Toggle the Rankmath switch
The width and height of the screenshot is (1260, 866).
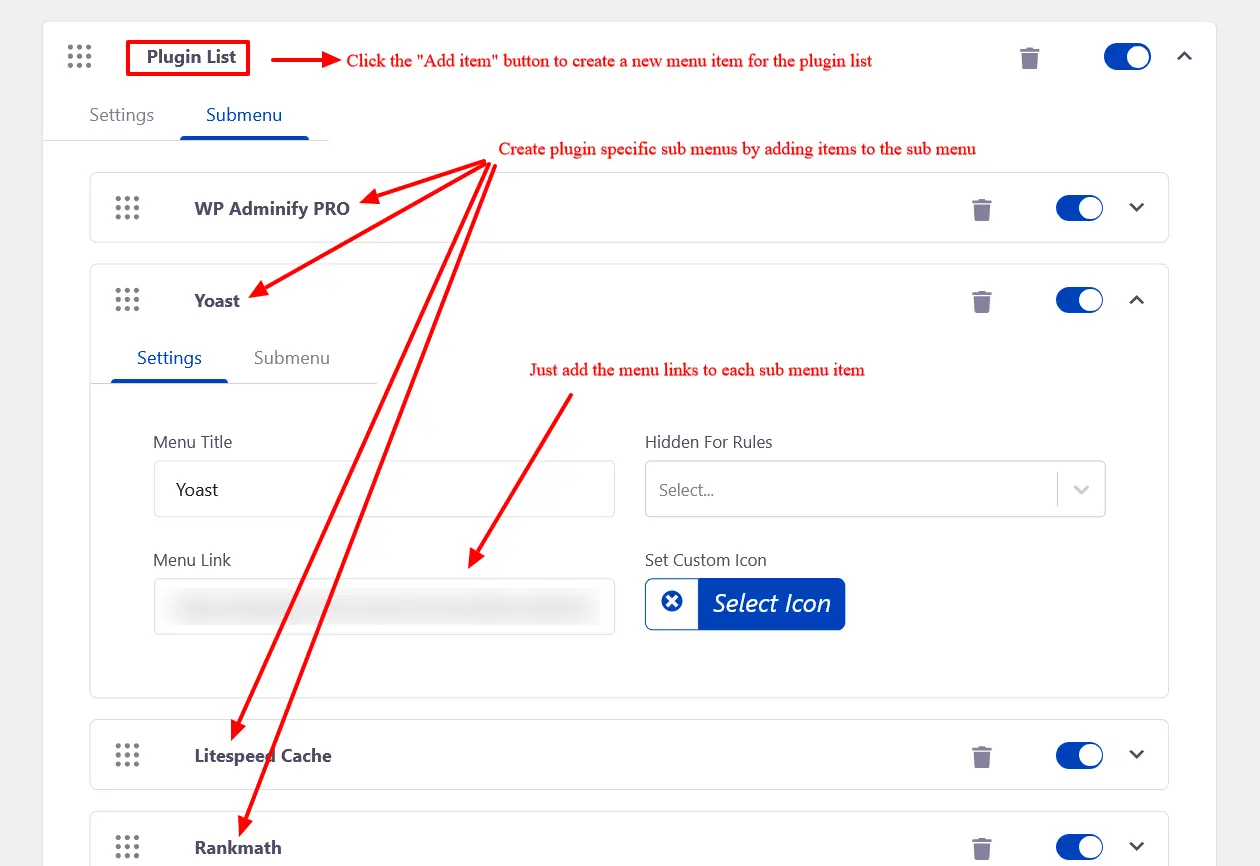(1079, 846)
